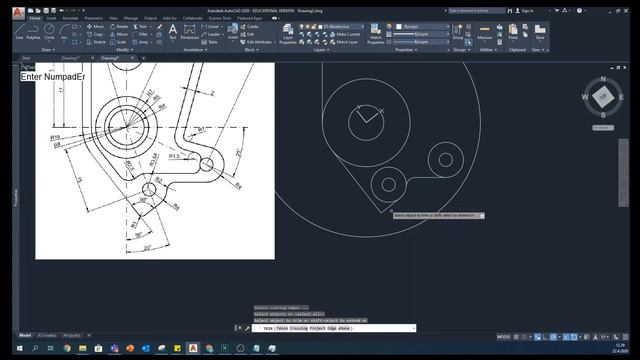Screen dimensions: 640x360
Task: Toggle object snap tracking in status bar
Action: pos(566,337)
